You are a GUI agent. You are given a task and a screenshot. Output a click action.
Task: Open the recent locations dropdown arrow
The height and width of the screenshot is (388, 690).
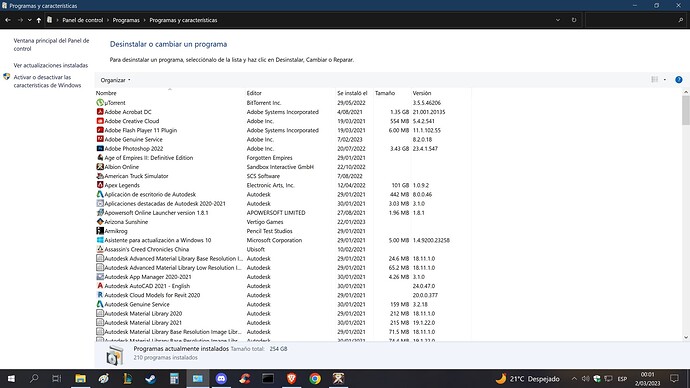(x=29, y=20)
